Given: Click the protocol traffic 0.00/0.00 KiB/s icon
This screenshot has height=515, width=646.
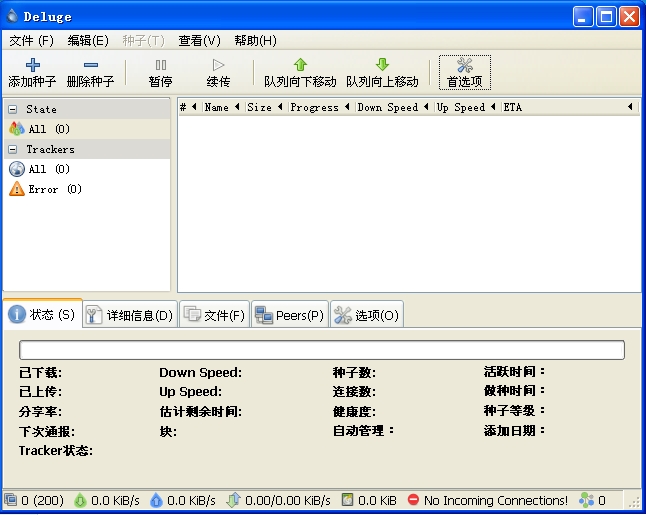Looking at the screenshot, I should [x=233, y=500].
